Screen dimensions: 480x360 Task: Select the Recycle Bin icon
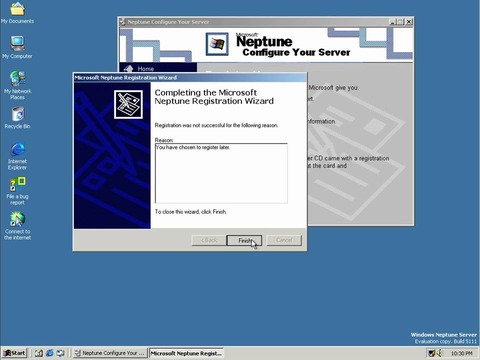[17, 118]
